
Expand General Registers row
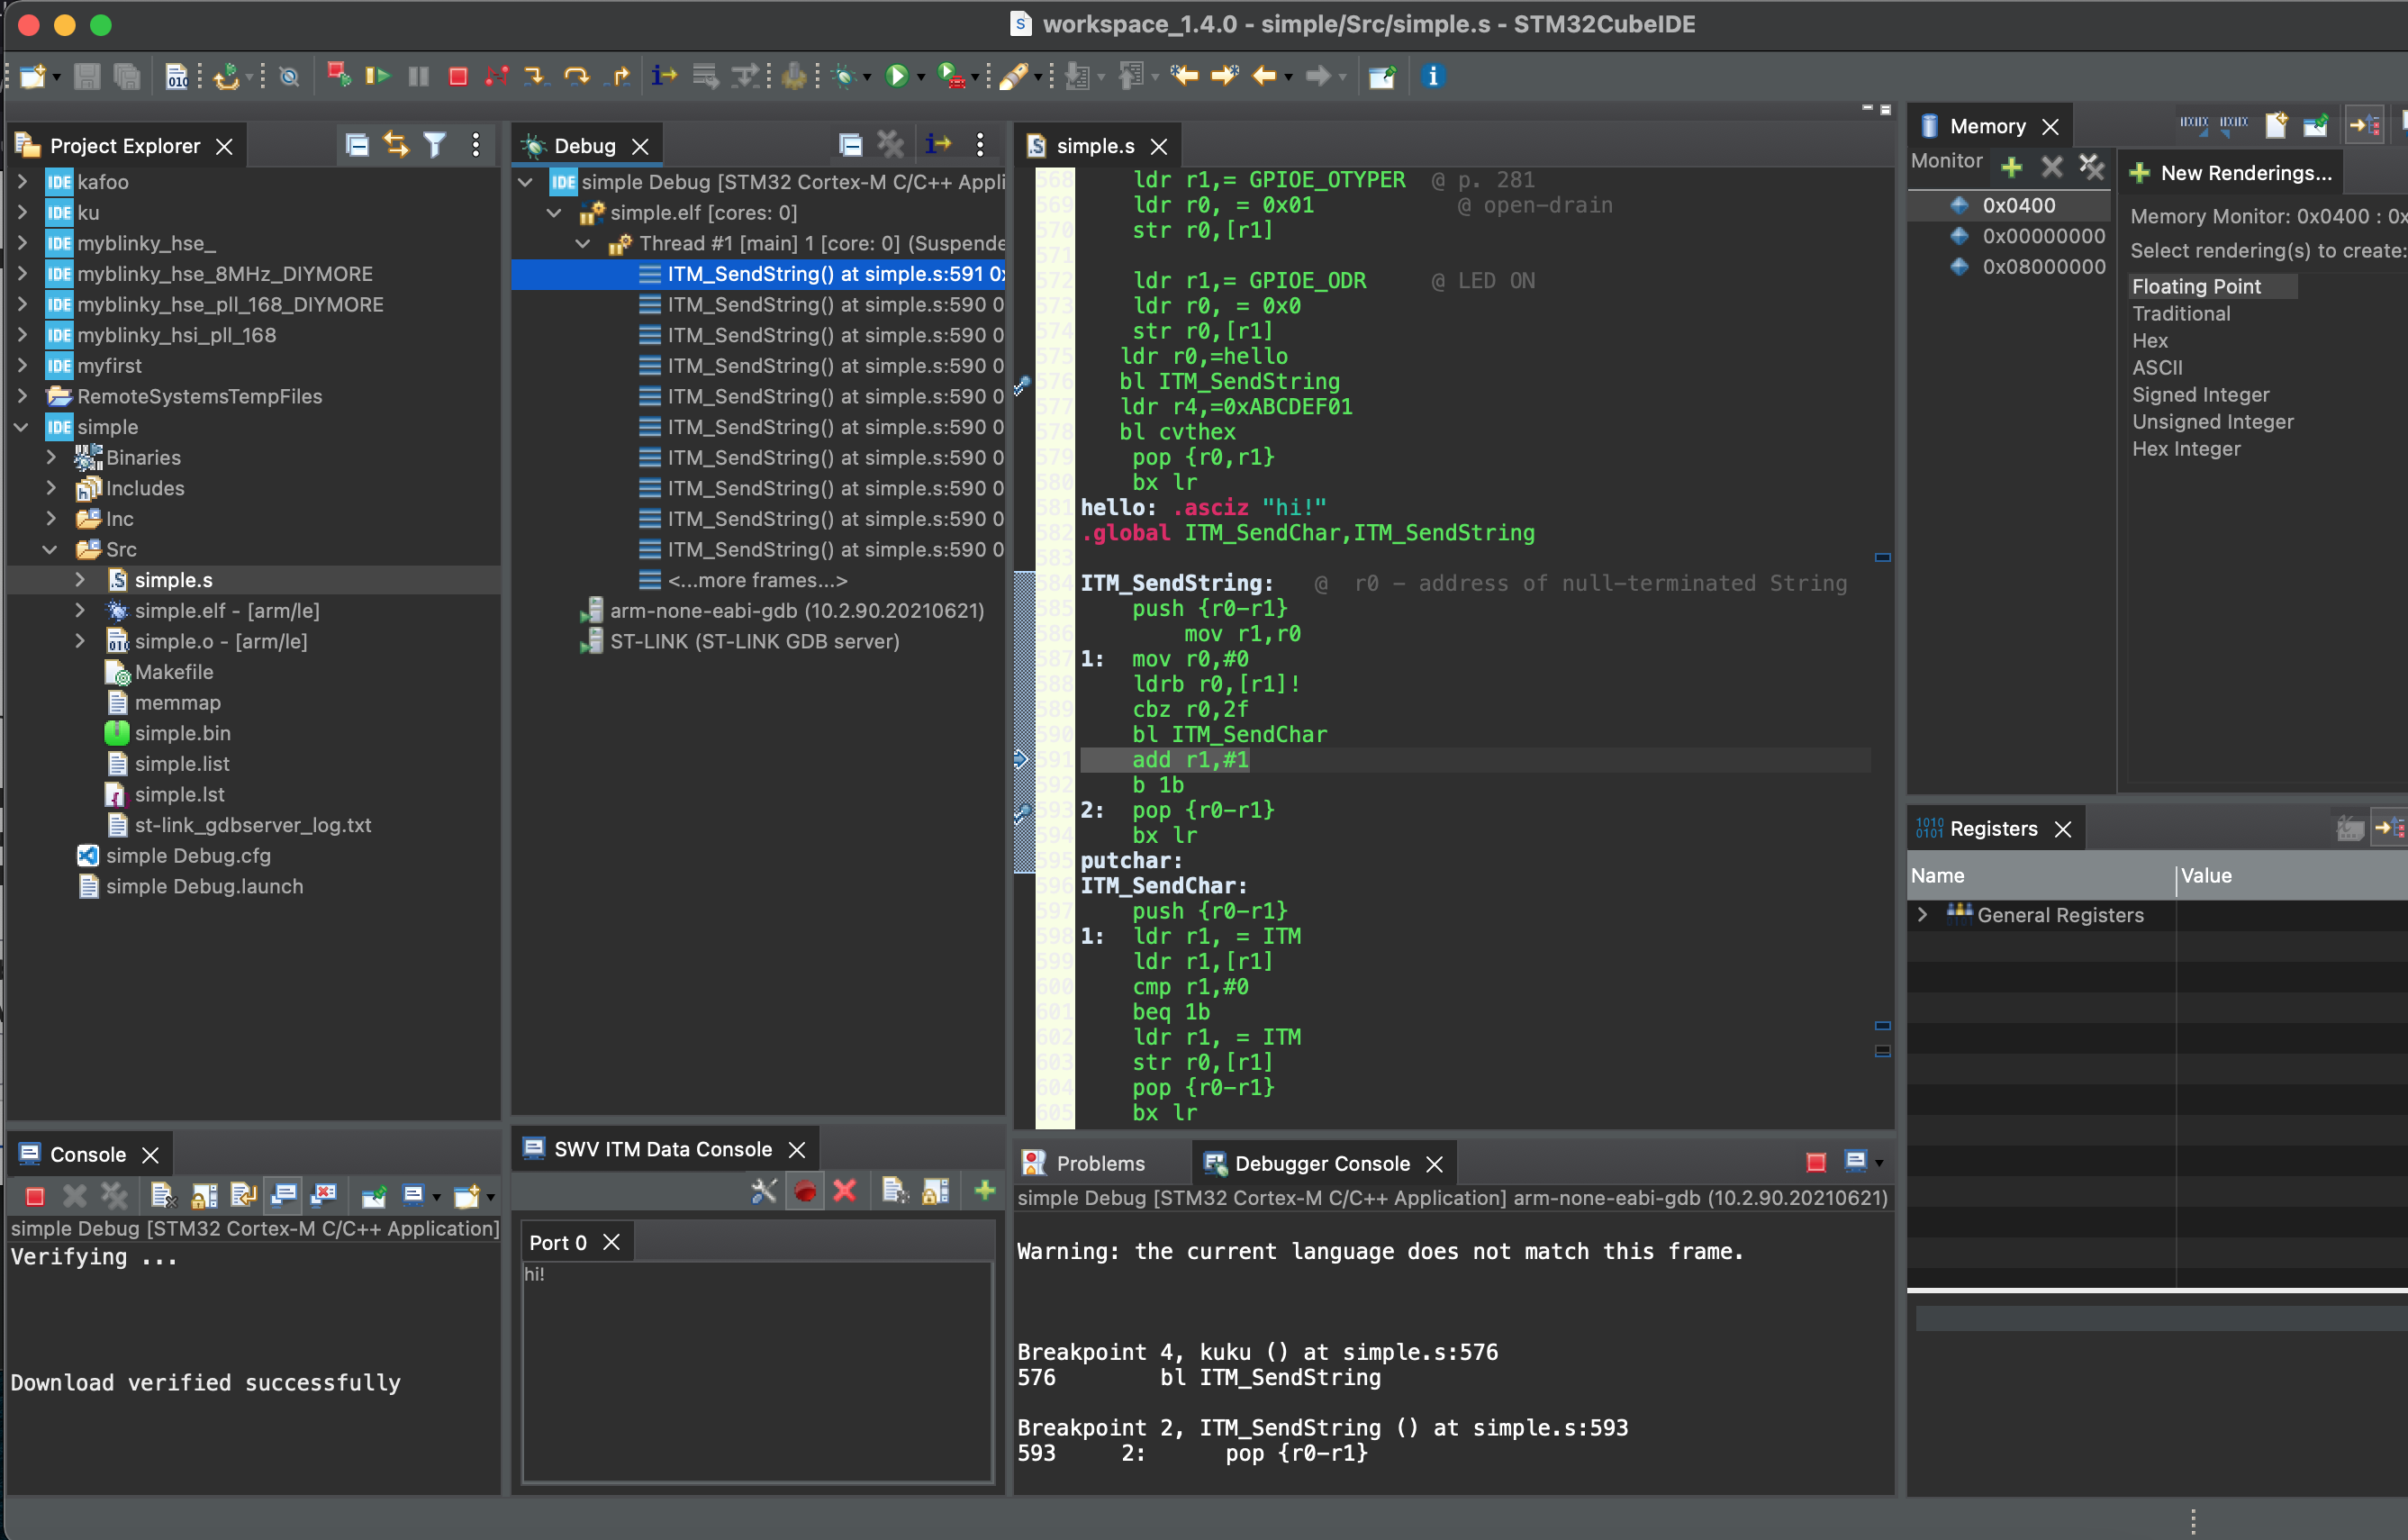click(x=1921, y=915)
